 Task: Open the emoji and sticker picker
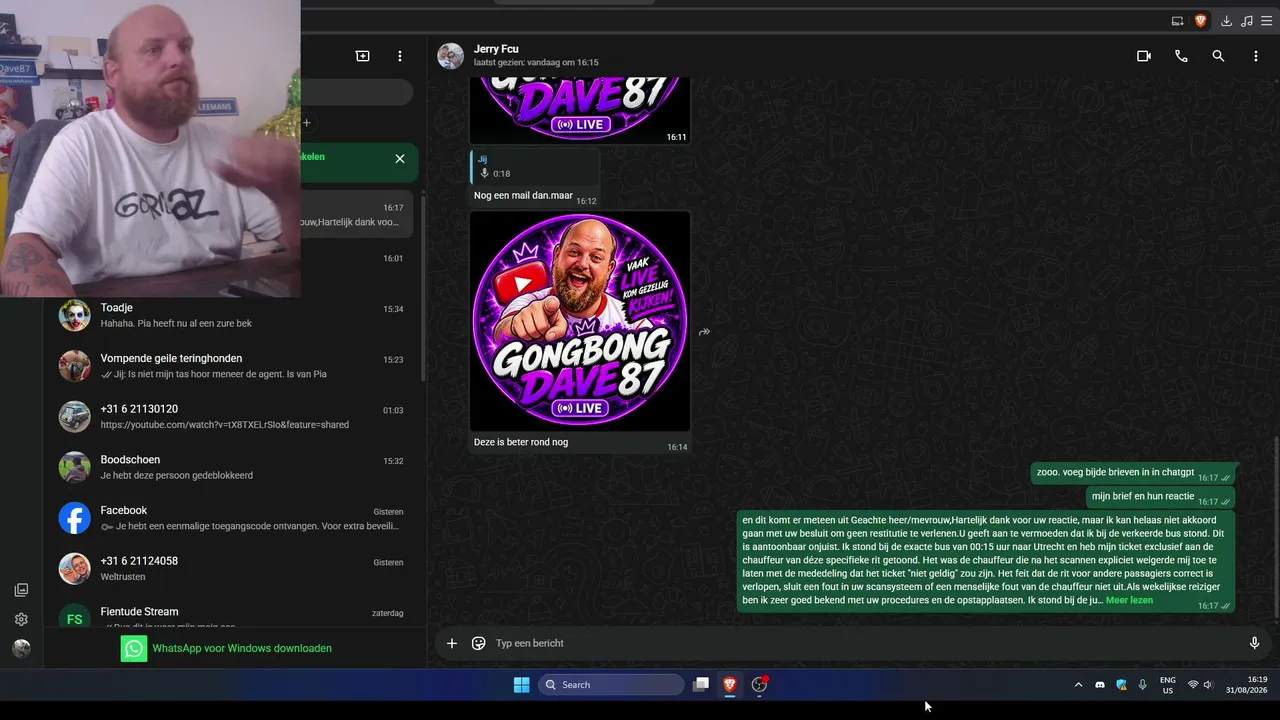click(479, 643)
